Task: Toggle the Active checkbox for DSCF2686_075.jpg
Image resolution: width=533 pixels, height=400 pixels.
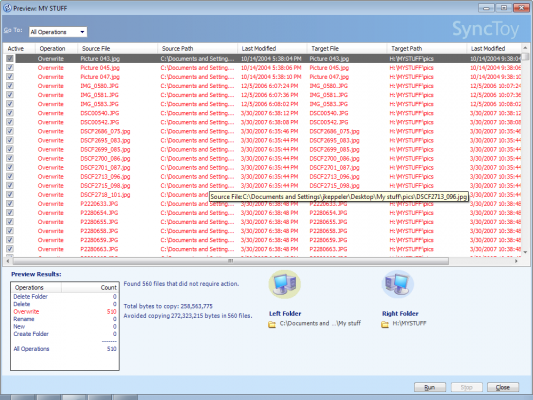Action: [10, 131]
